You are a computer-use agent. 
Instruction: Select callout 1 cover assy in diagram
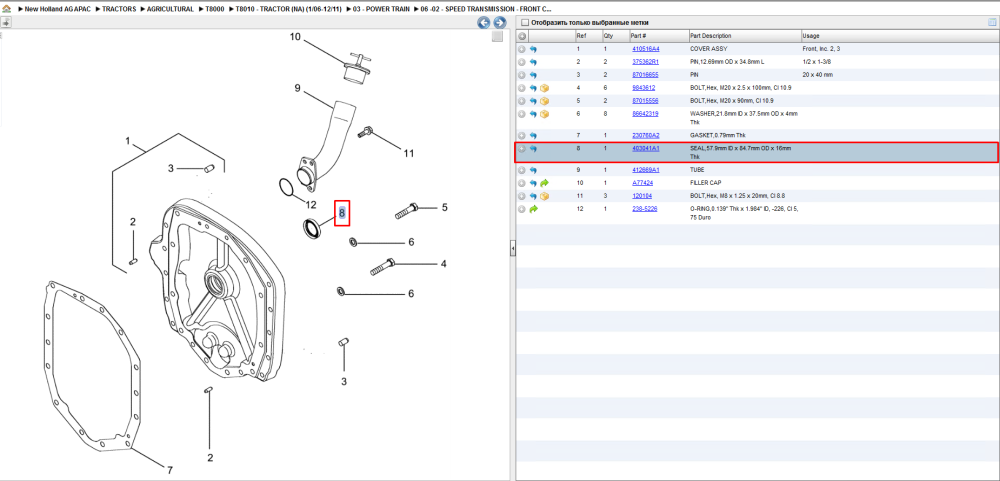[x=128, y=141]
